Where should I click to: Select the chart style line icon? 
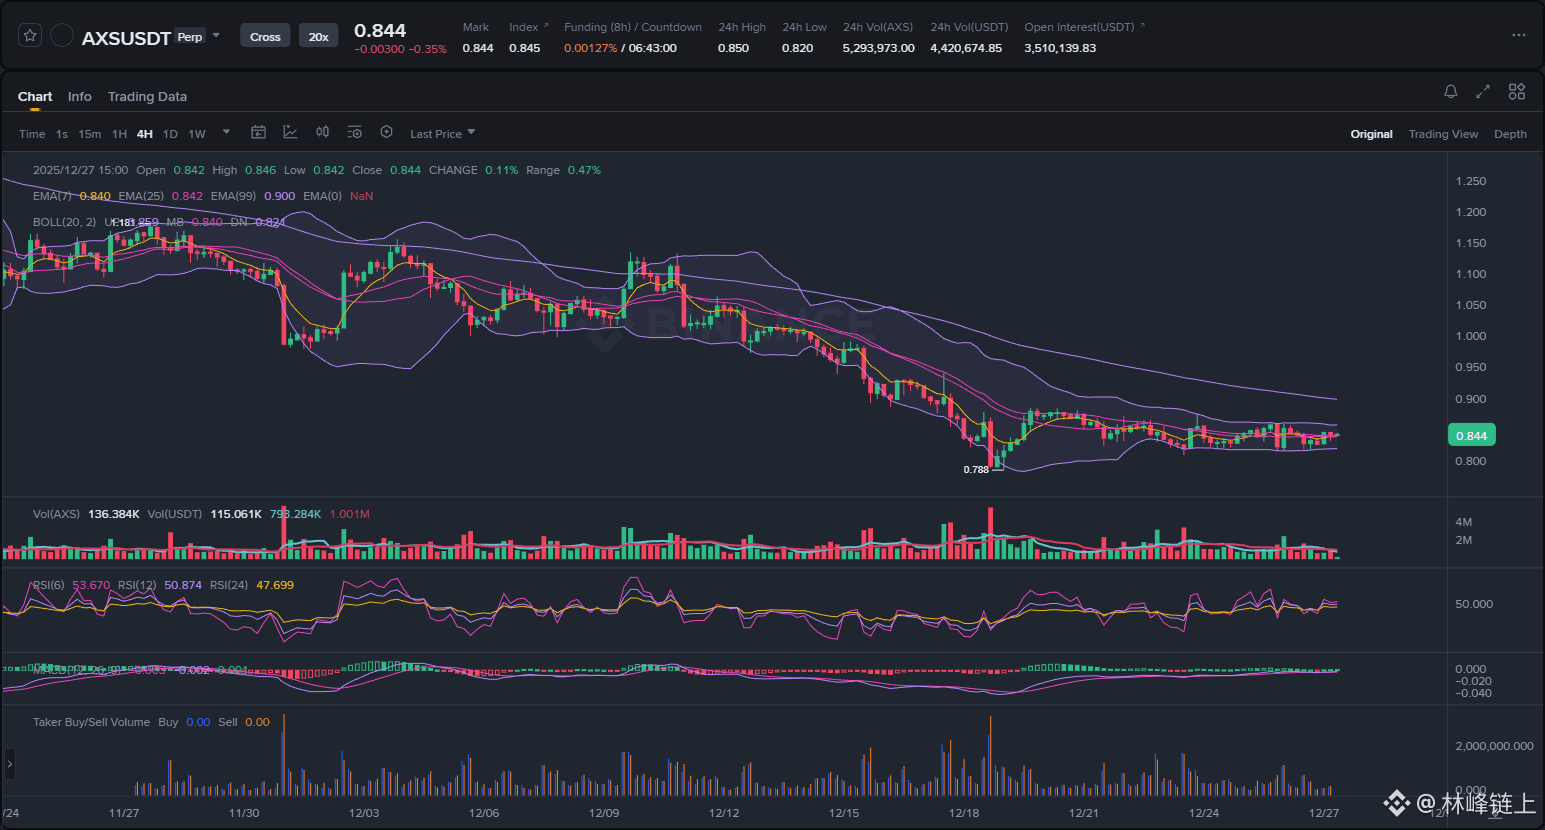click(x=290, y=132)
